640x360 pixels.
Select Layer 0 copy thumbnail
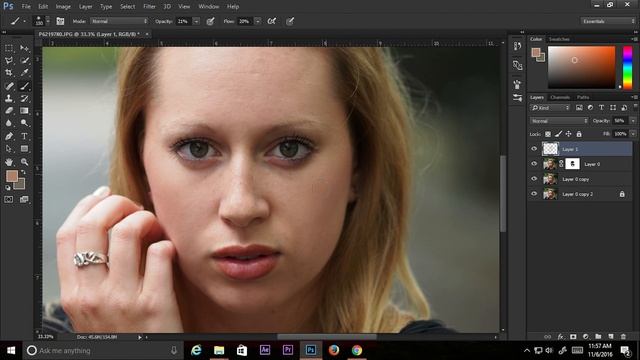[x=550, y=179]
